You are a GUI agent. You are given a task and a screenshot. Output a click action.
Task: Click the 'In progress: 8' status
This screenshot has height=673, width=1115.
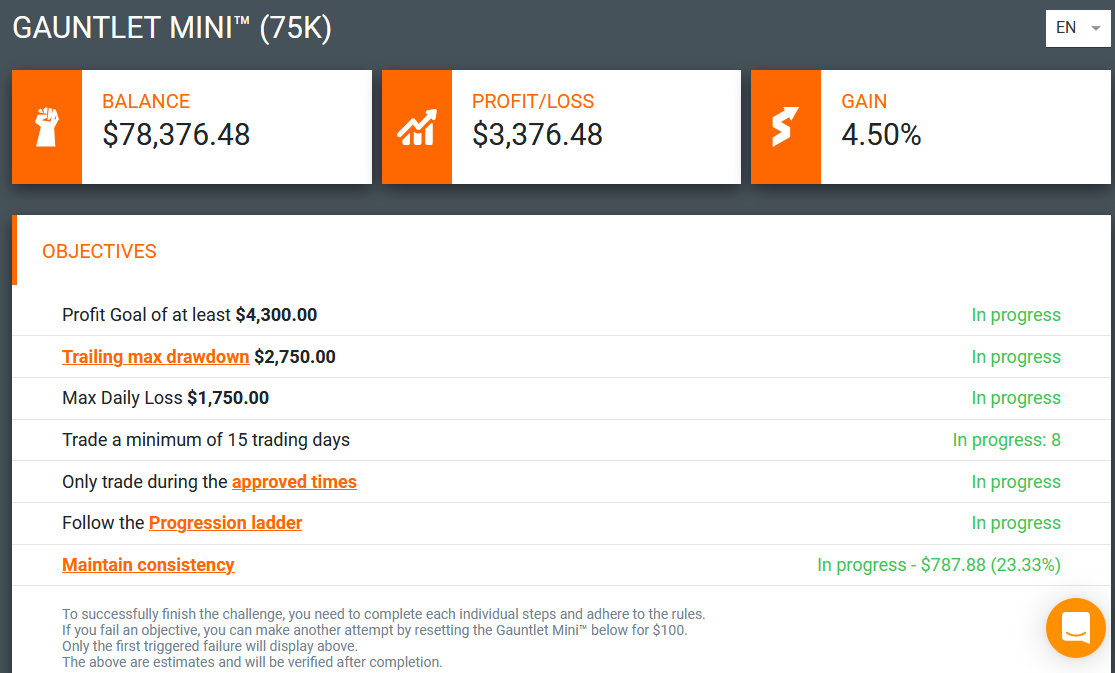pyautogui.click(x=1006, y=440)
